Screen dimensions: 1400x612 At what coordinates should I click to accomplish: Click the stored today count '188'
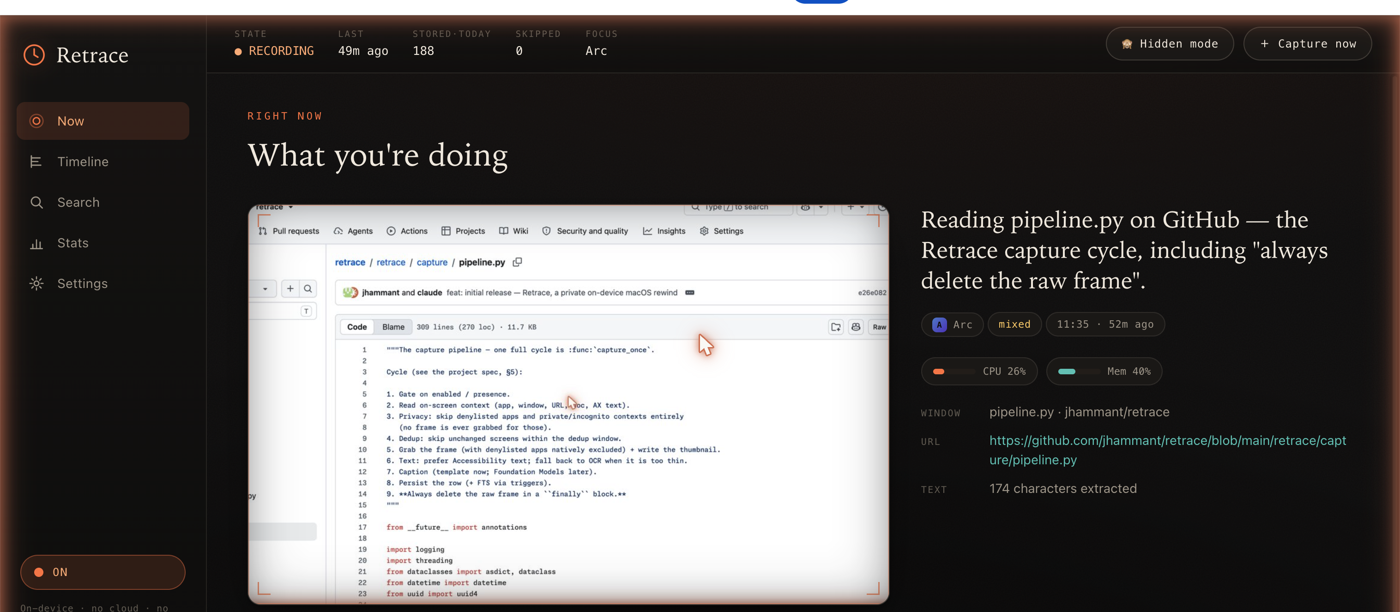[x=424, y=51]
